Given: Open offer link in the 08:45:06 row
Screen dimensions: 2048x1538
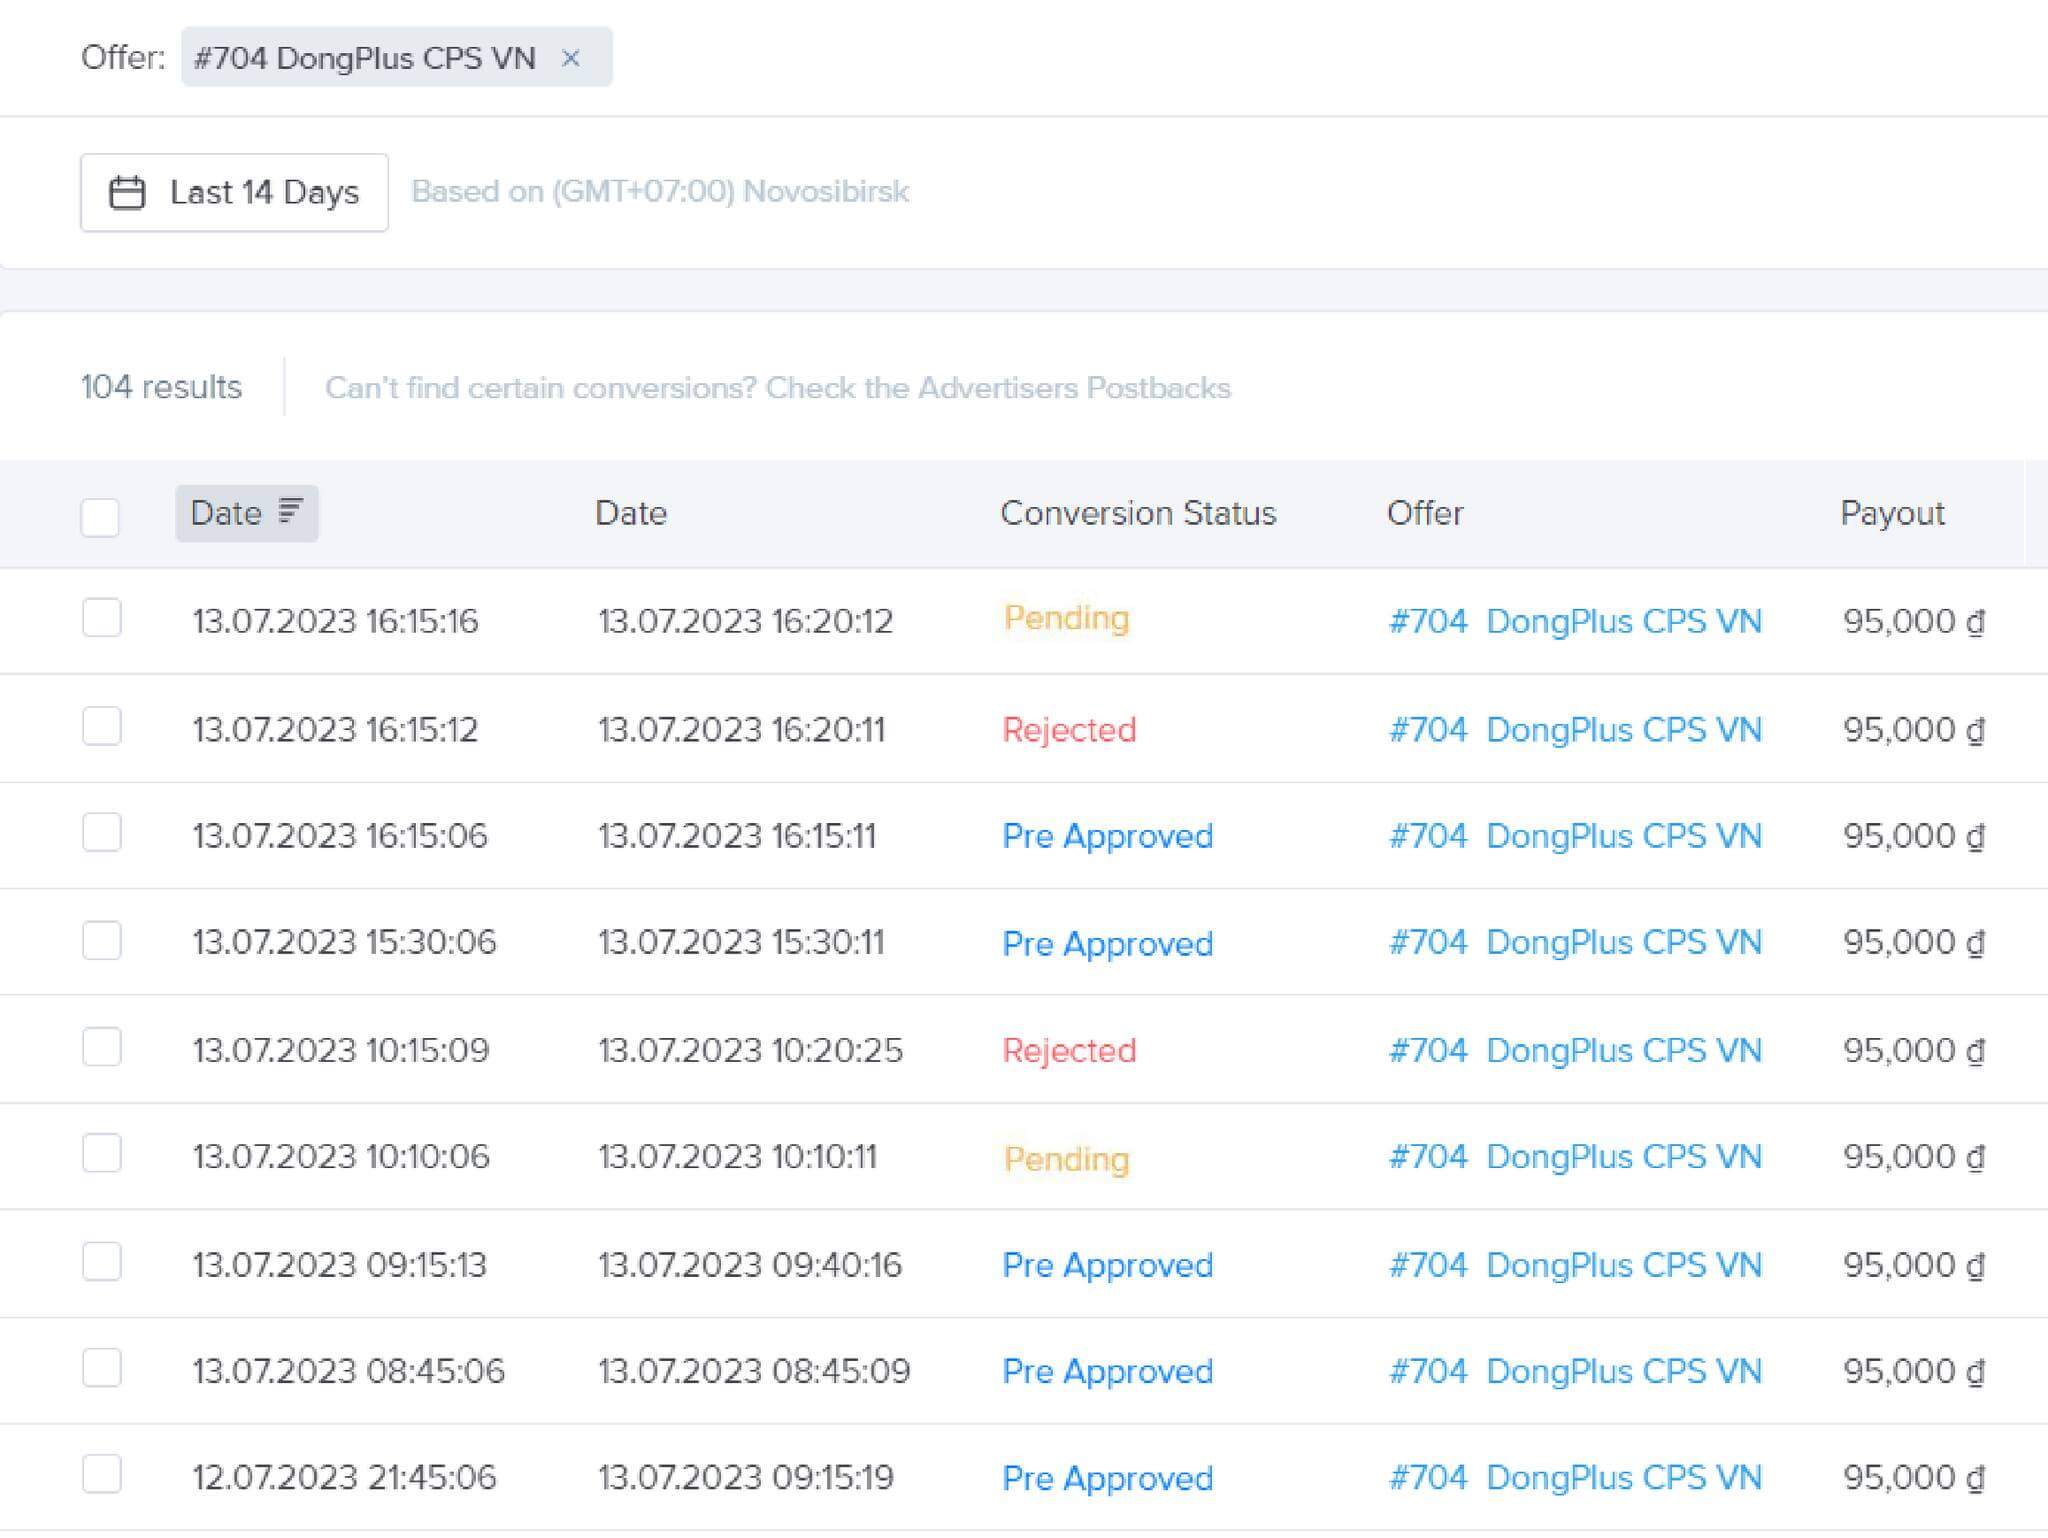Looking at the screenshot, I should click(1575, 1371).
